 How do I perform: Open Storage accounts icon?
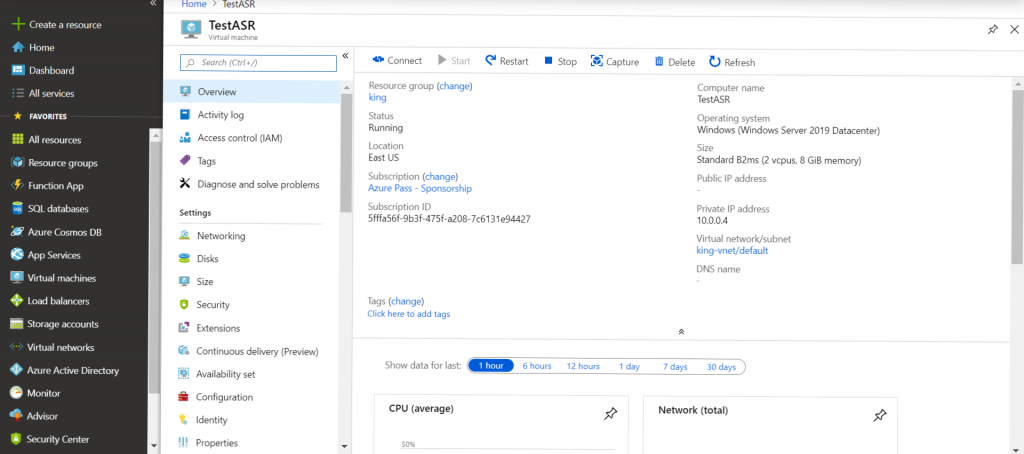tap(17, 324)
